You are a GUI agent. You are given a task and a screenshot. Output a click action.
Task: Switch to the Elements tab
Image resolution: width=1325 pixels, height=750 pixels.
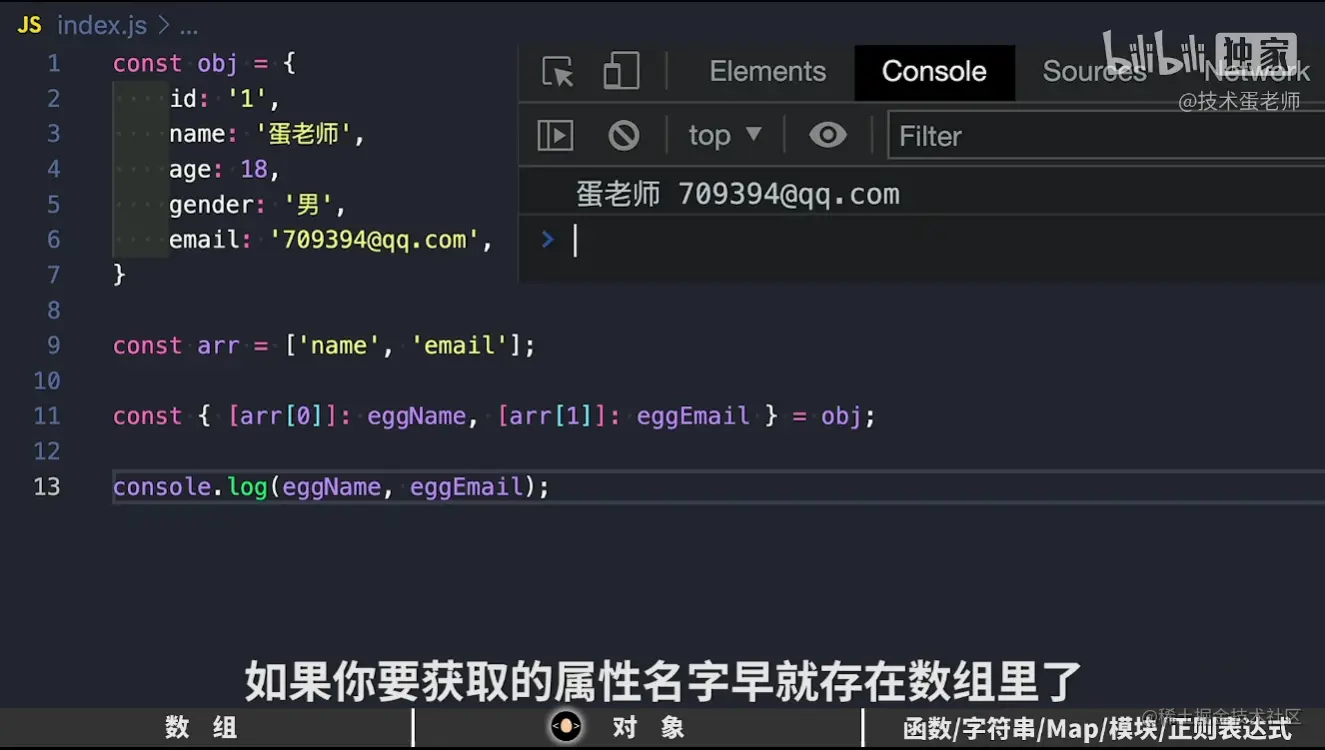click(x=767, y=71)
